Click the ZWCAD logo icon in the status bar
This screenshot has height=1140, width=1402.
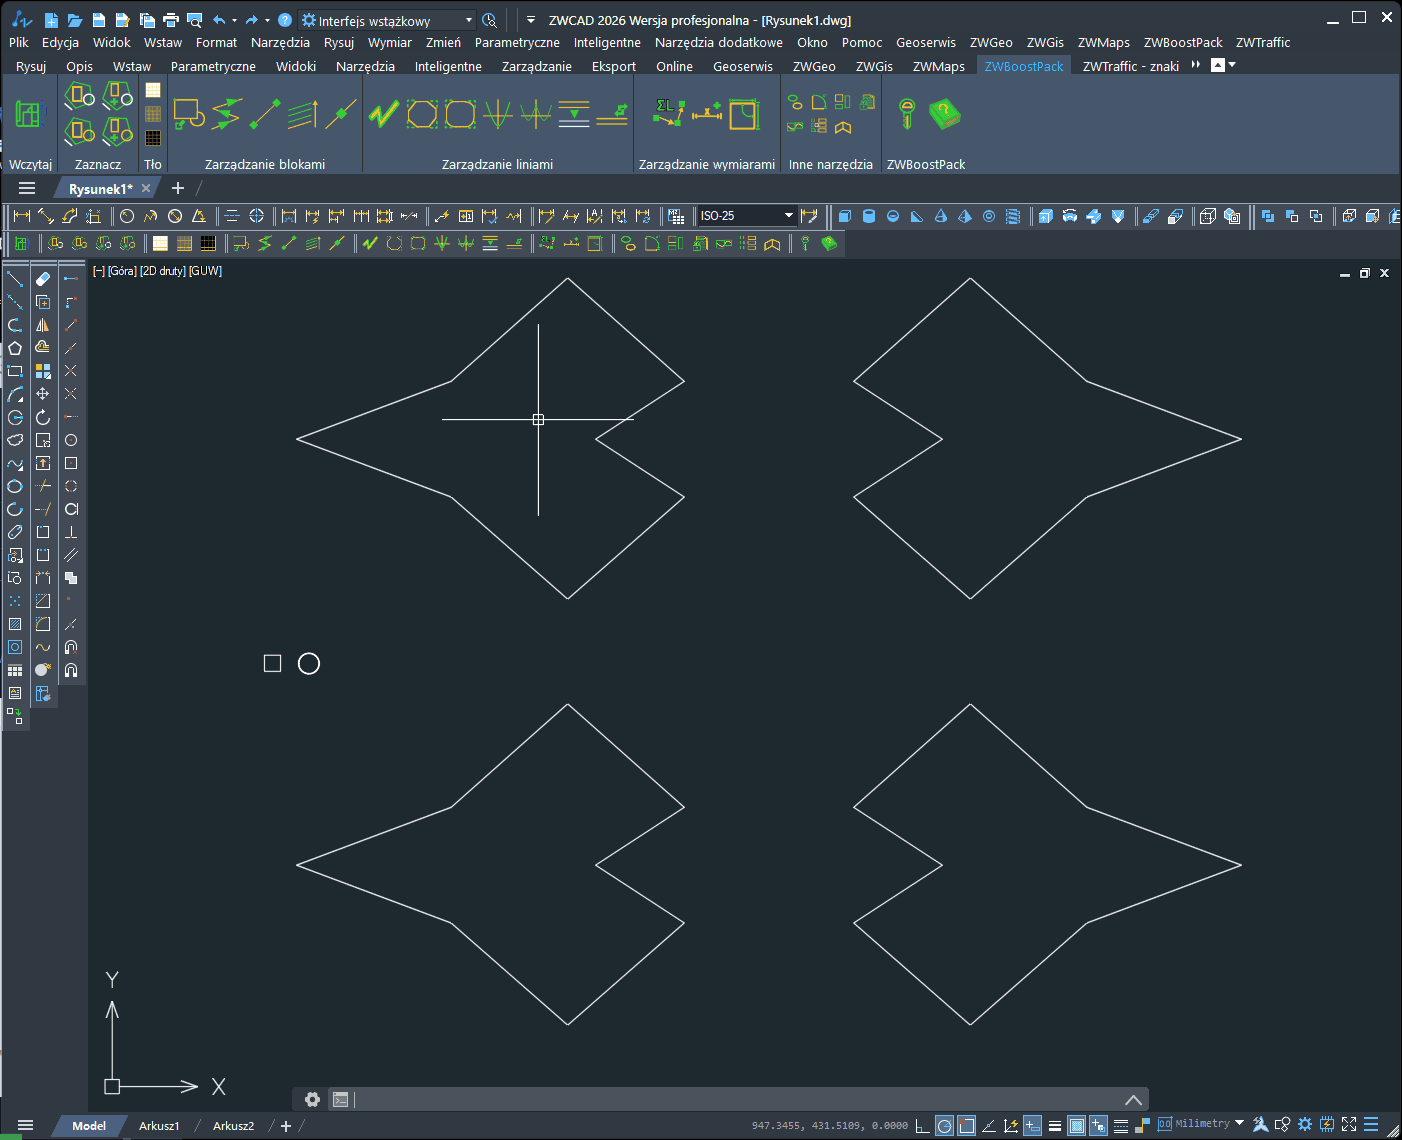pos(1261,1124)
